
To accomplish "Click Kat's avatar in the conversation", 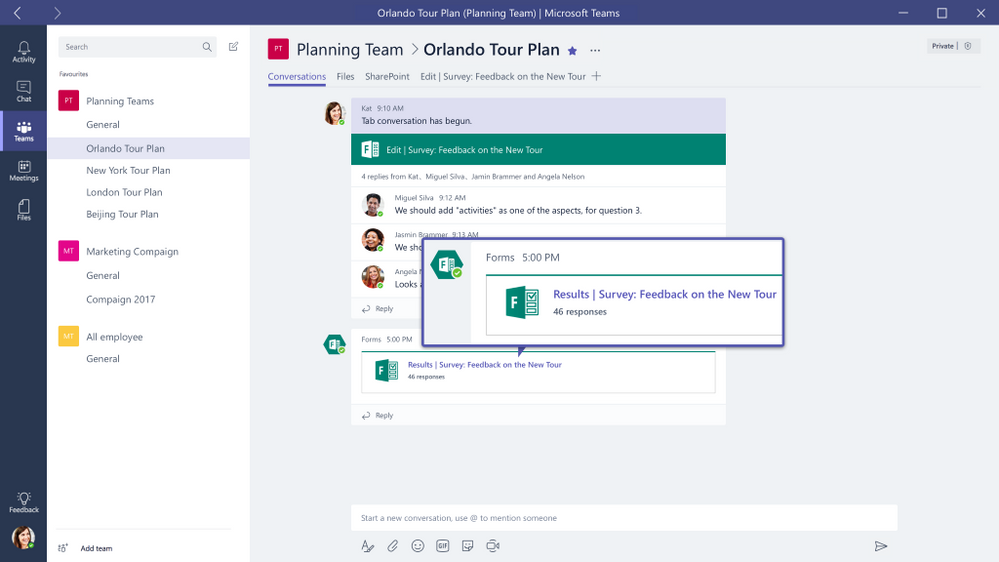I will point(334,113).
